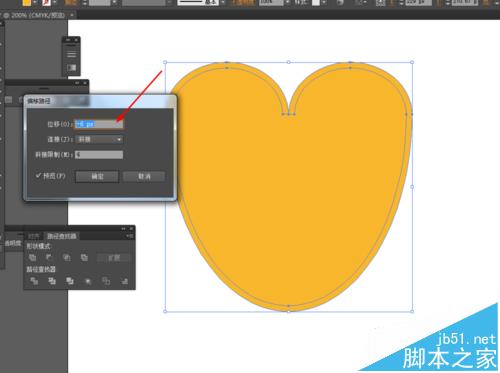Open the Pathfinder panel flyout menu

click(130, 236)
